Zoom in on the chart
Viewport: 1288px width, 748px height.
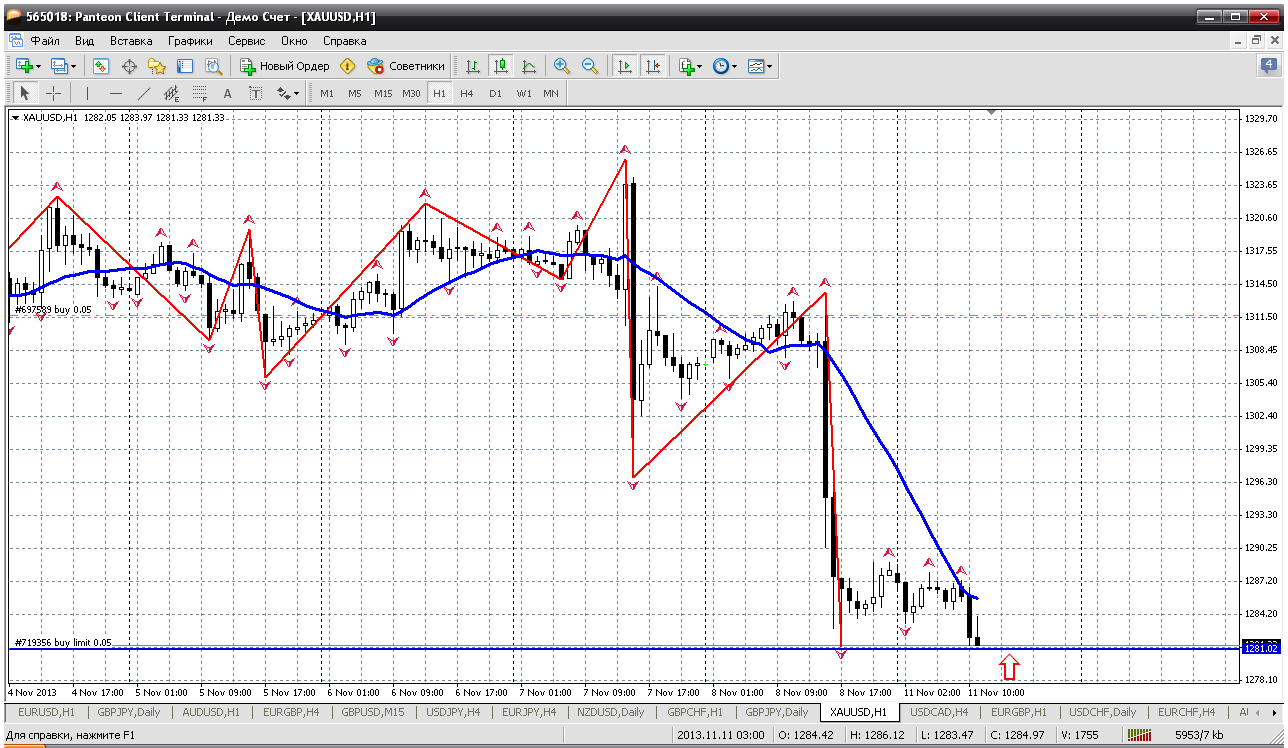[562, 66]
